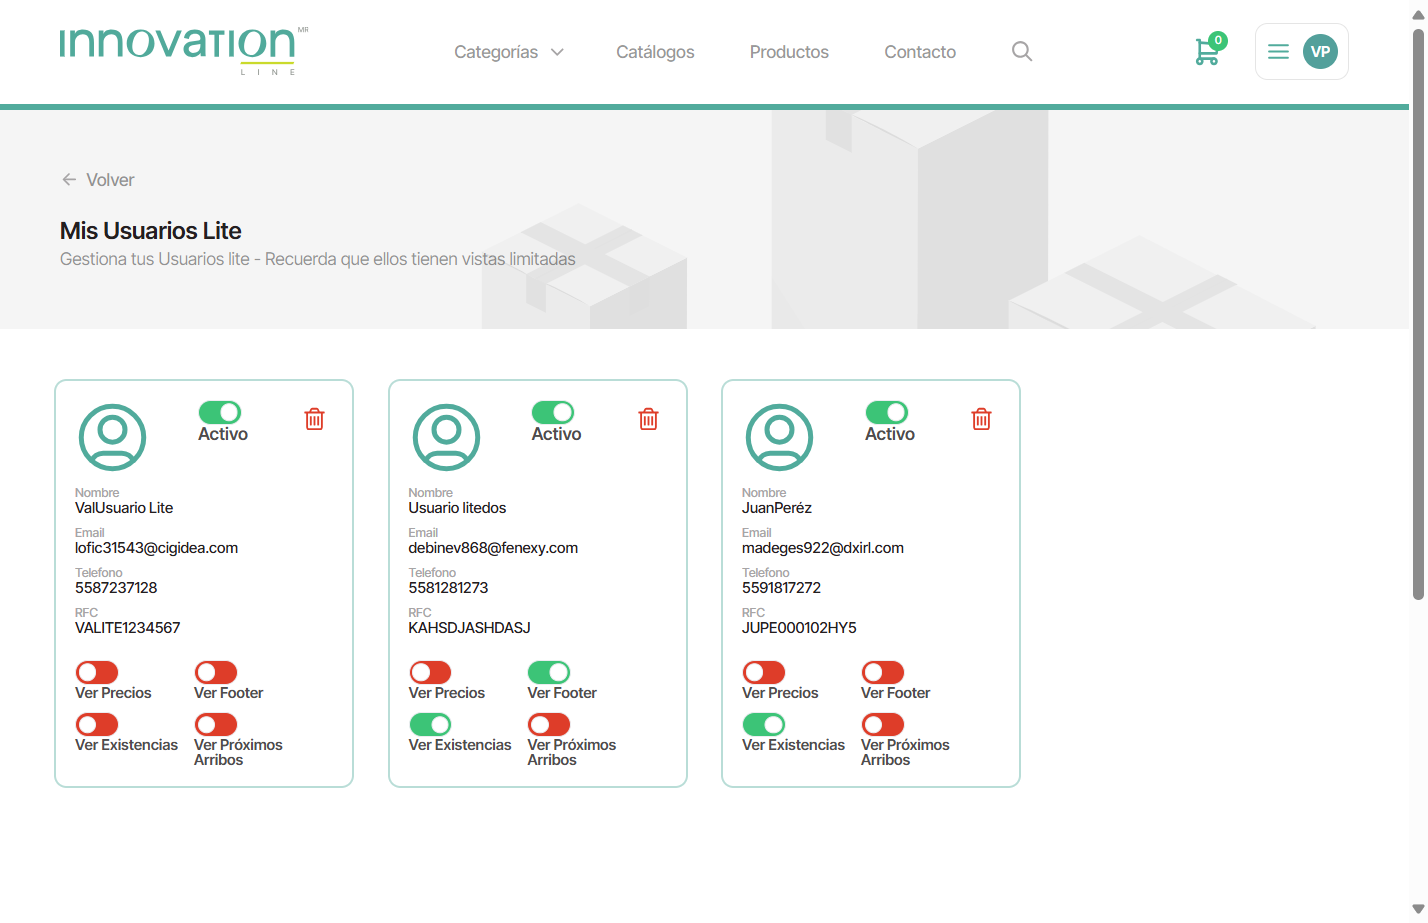Click the page vertical scrollbar thumb
The width and height of the screenshot is (1428, 923).
pyautogui.click(x=1418, y=314)
